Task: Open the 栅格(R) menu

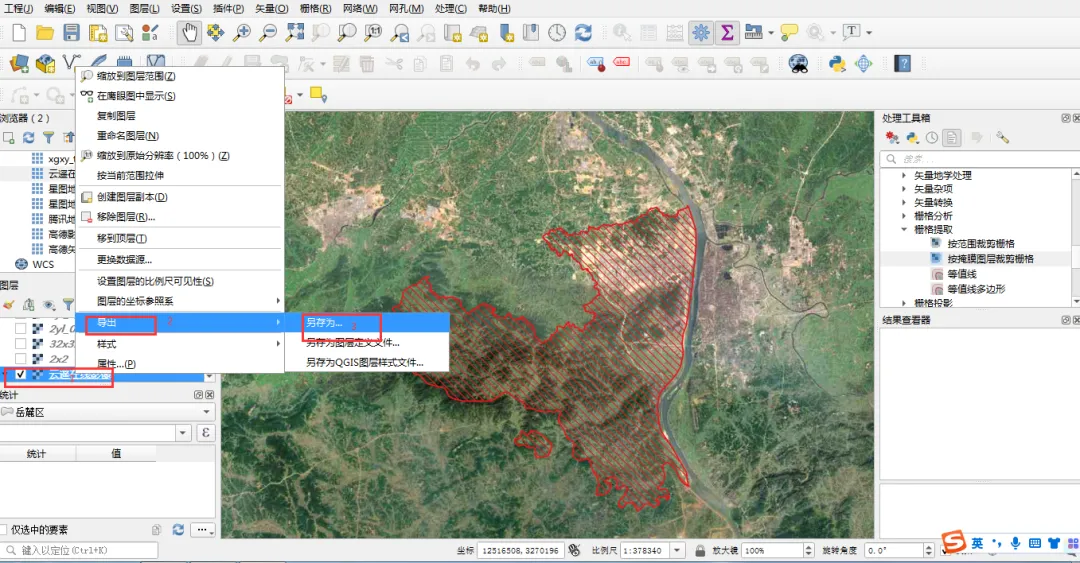Action: [x=315, y=8]
